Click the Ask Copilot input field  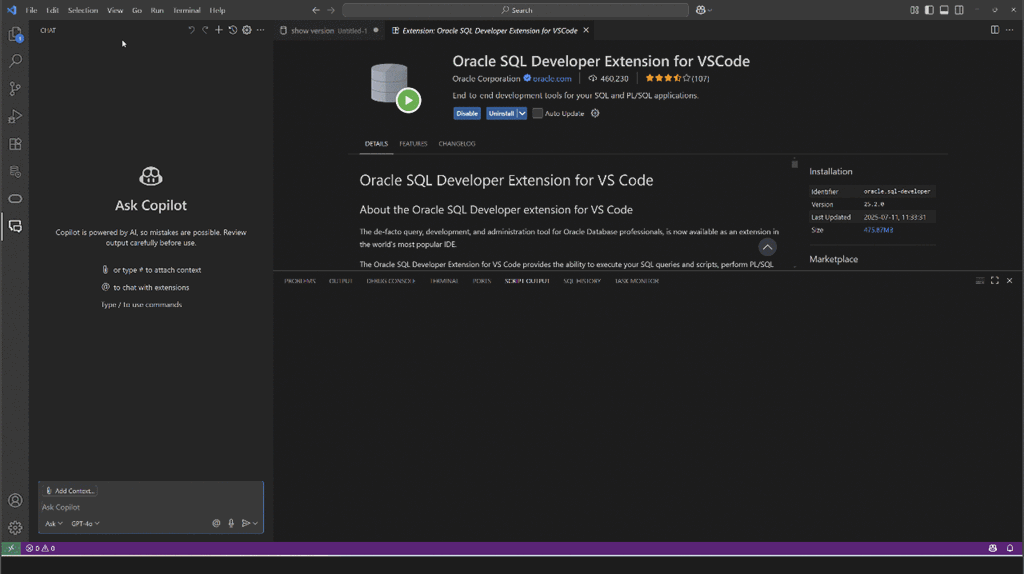click(x=151, y=507)
